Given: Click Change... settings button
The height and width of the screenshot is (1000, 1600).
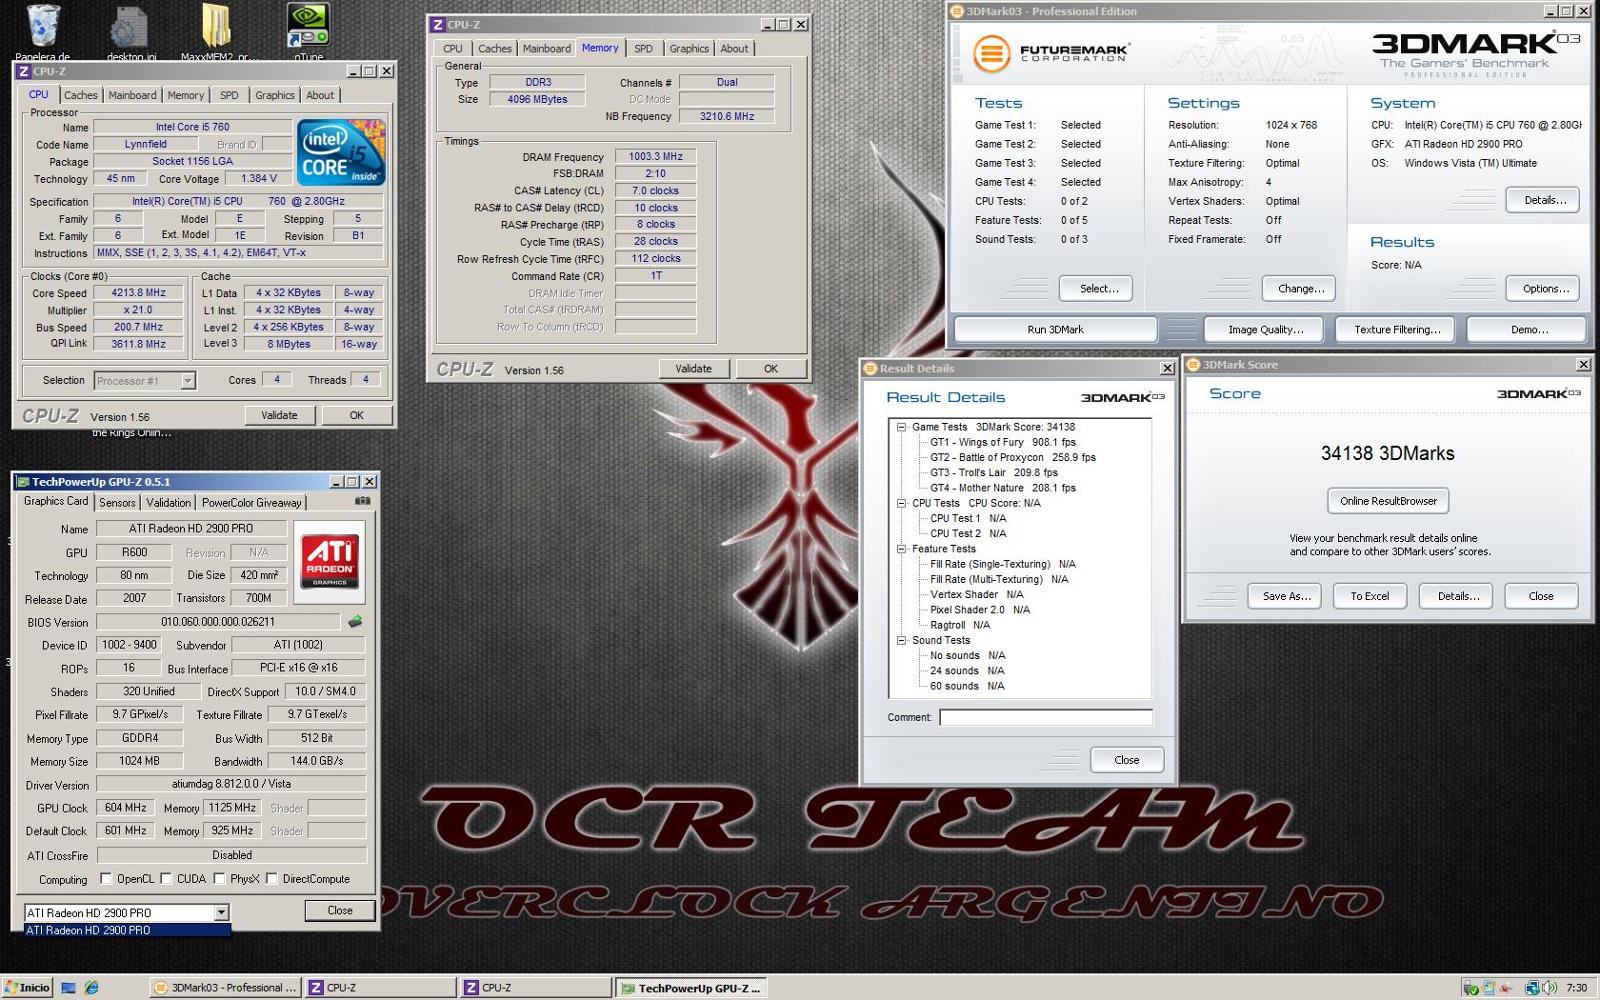Looking at the screenshot, I should pyautogui.click(x=1300, y=288).
